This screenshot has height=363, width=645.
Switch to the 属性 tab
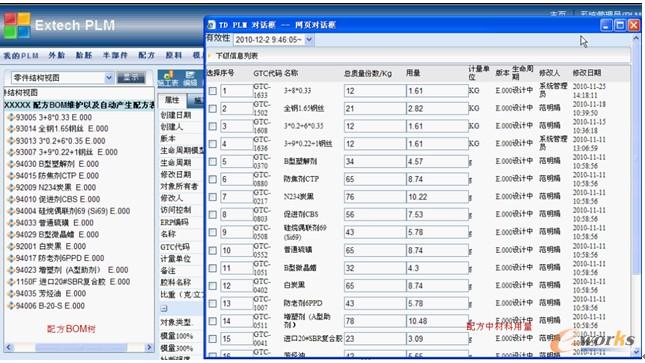[172, 100]
